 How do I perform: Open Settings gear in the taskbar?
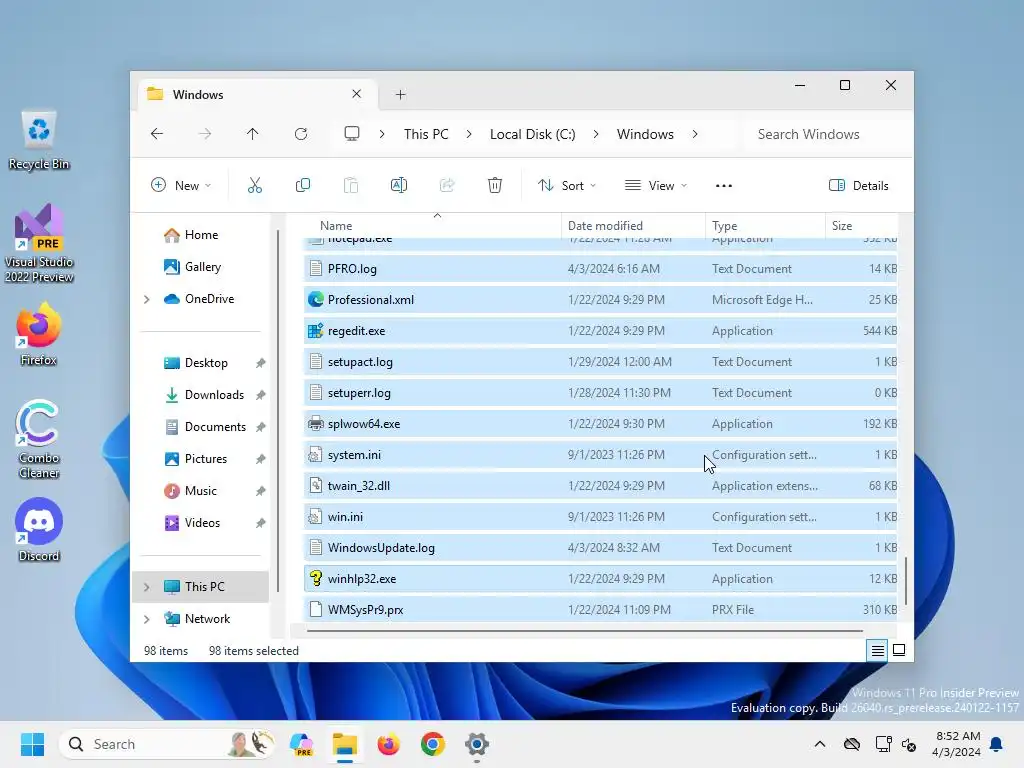click(x=477, y=744)
